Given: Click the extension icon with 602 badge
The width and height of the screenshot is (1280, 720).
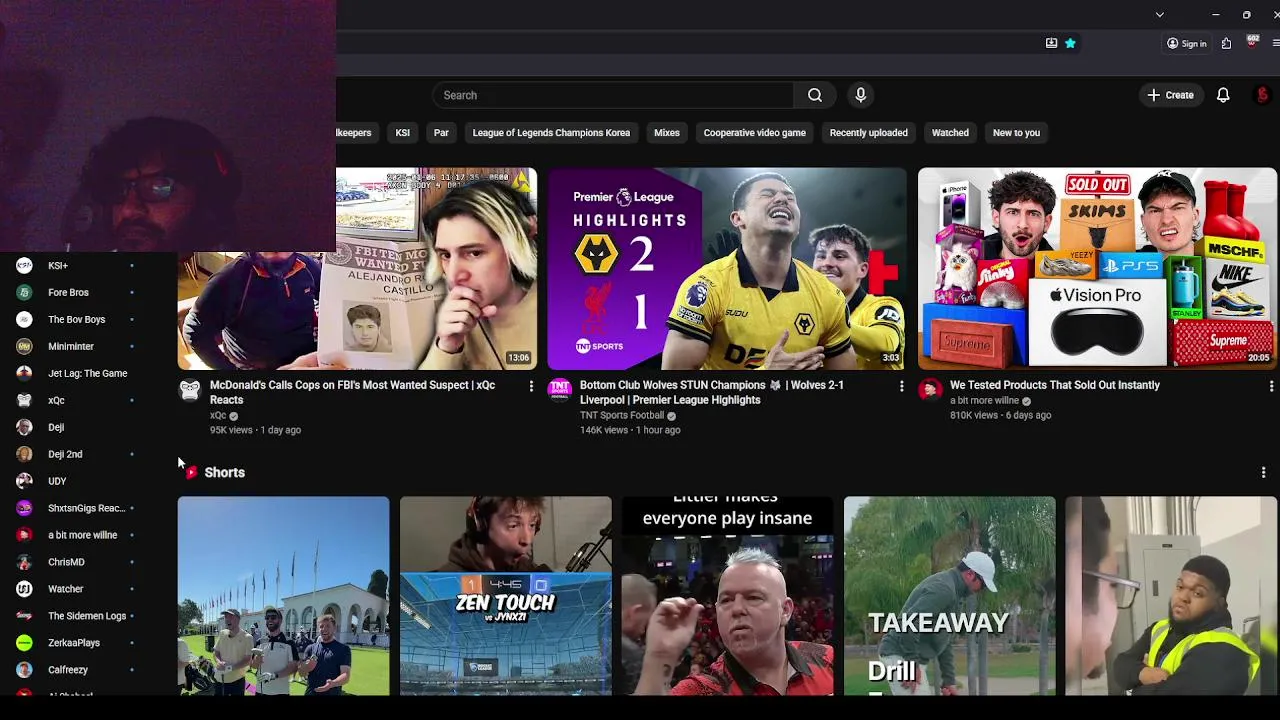Looking at the screenshot, I should (x=1252, y=43).
